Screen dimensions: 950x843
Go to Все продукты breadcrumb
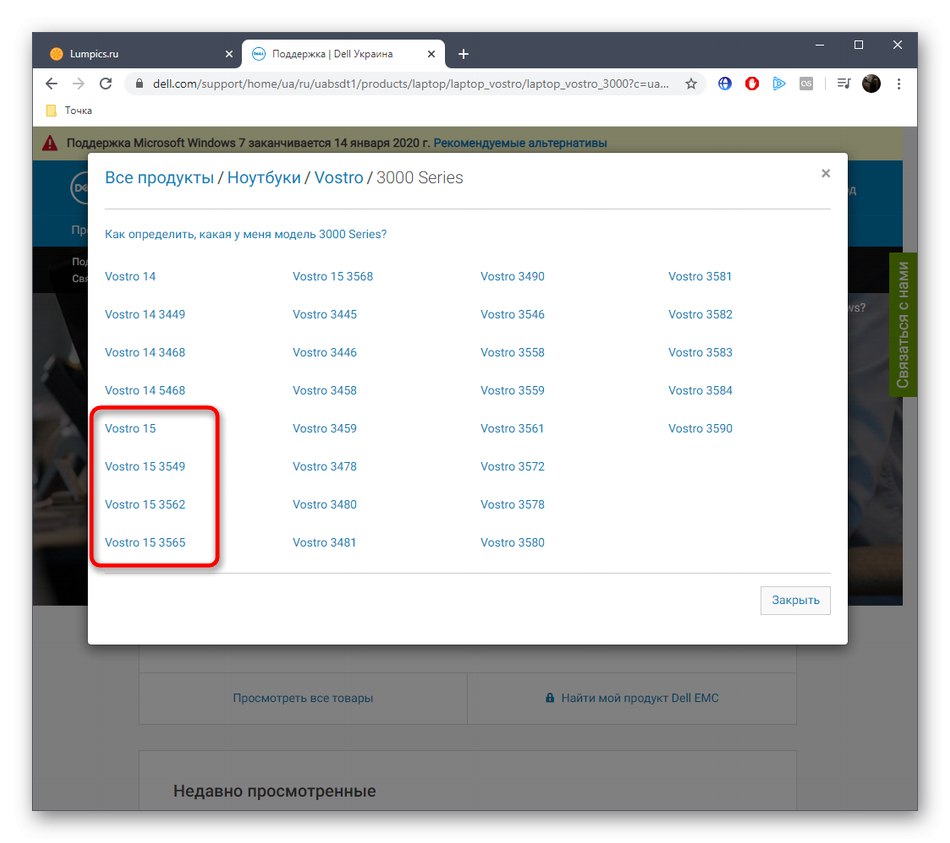(x=159, y=178)
